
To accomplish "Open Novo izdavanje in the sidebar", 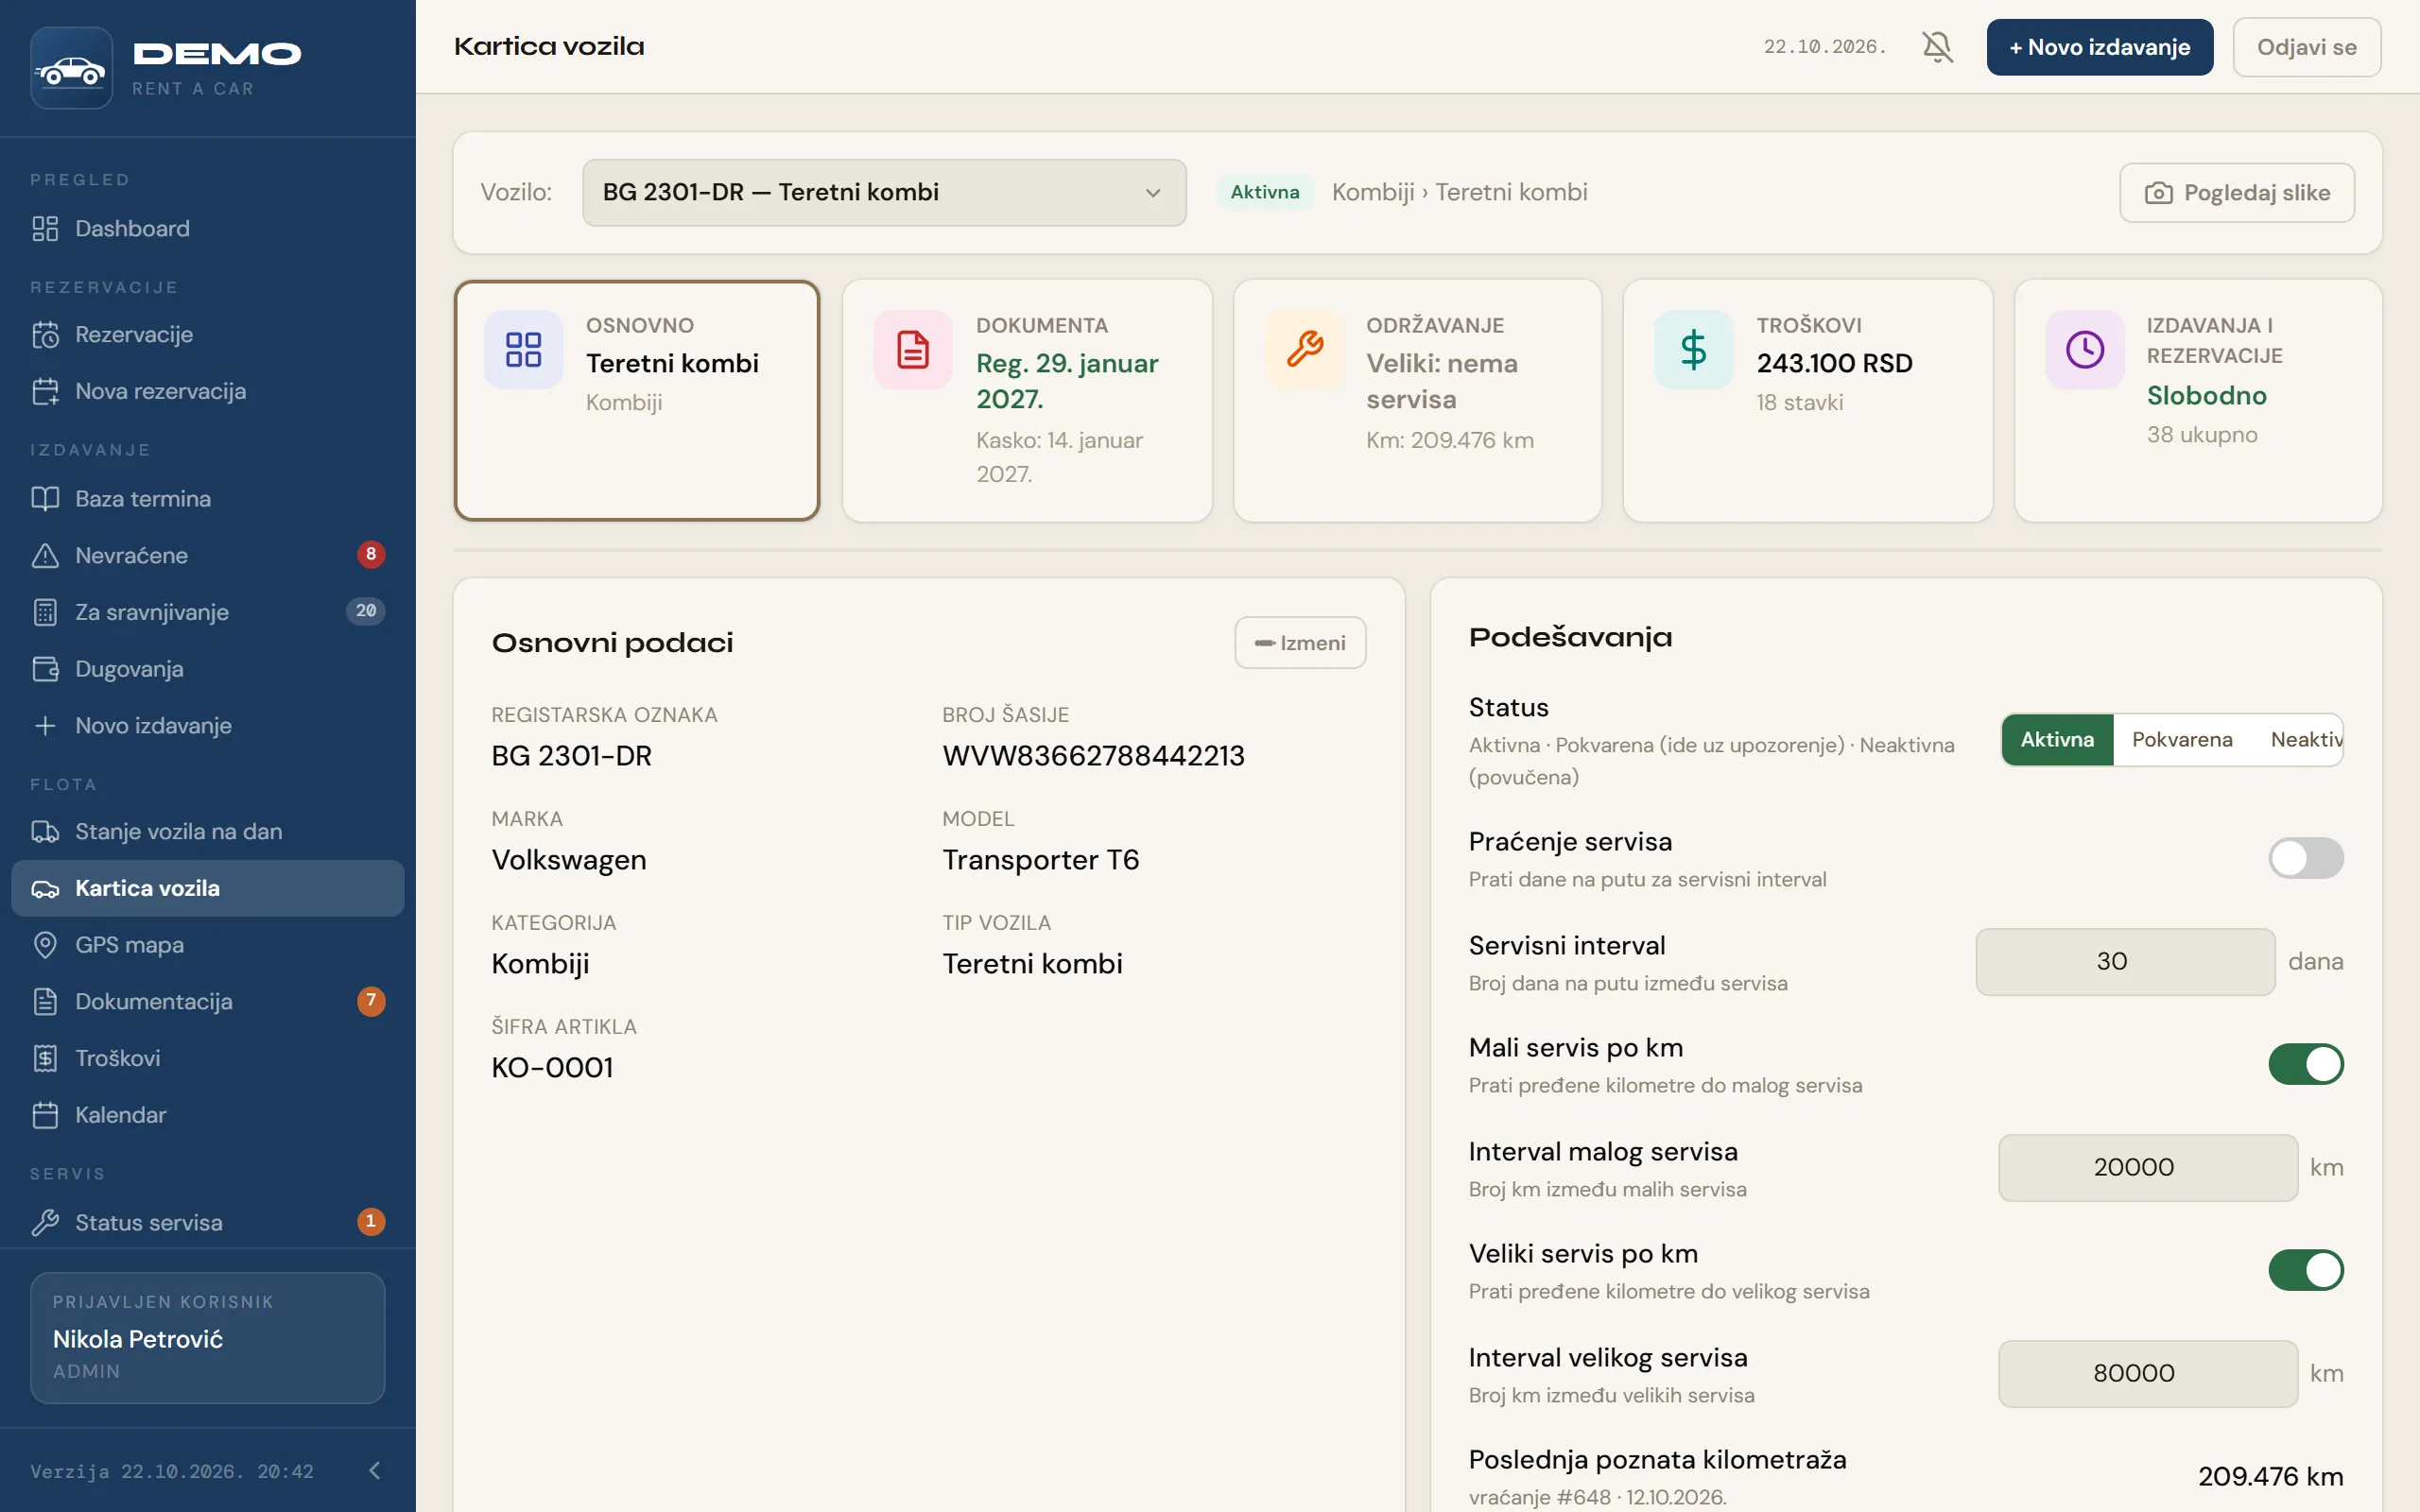I will (x=208, y=725).
